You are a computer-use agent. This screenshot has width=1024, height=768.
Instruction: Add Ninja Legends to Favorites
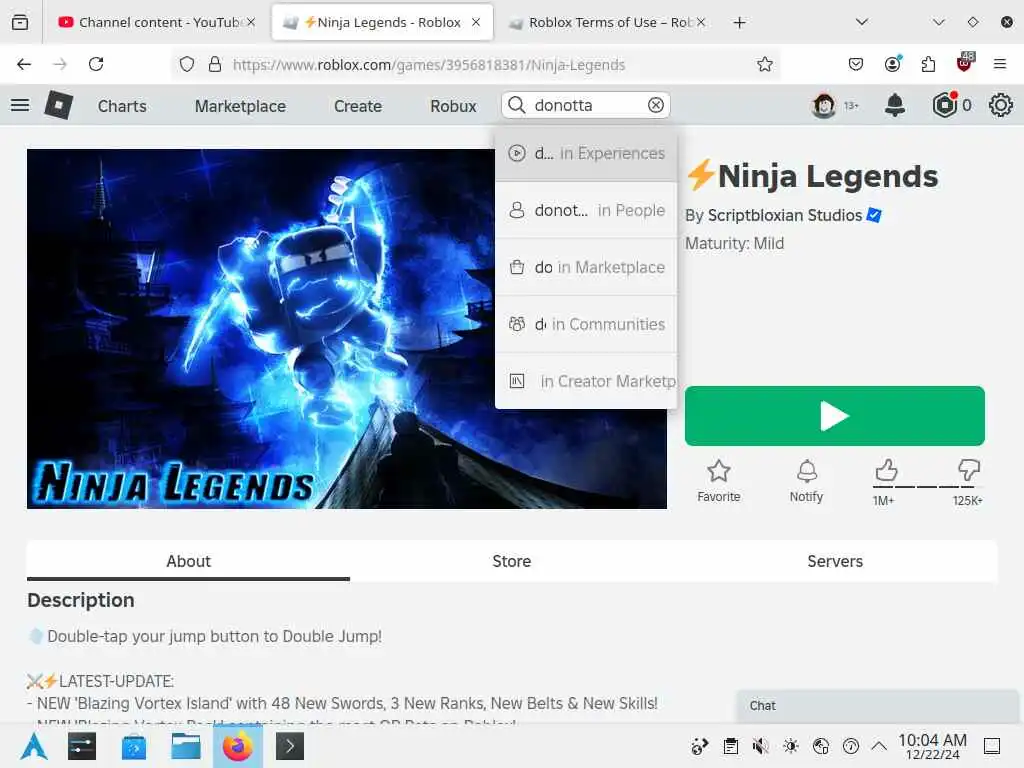click(x=718, y=481)
